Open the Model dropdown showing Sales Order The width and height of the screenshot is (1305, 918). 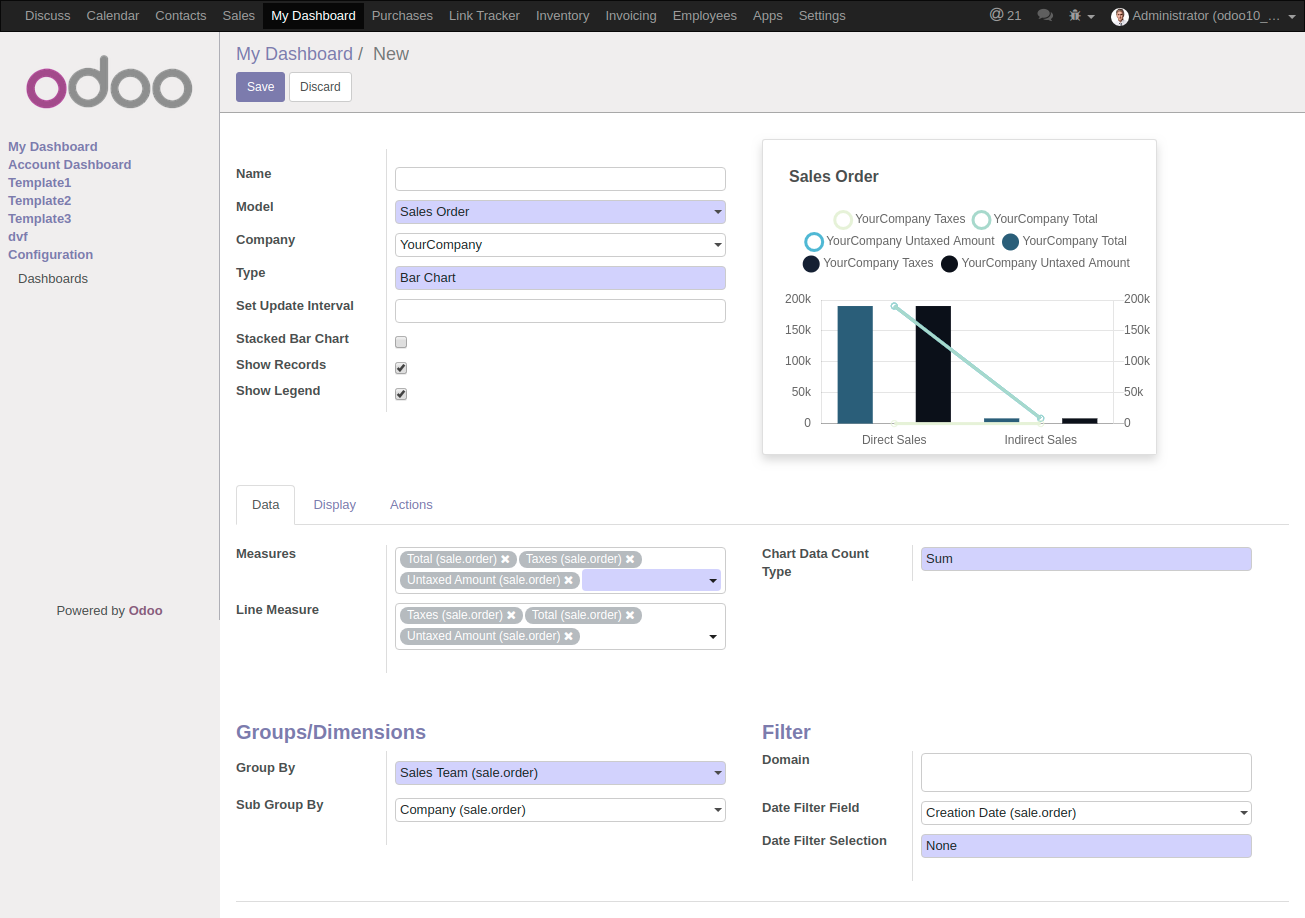560,212
